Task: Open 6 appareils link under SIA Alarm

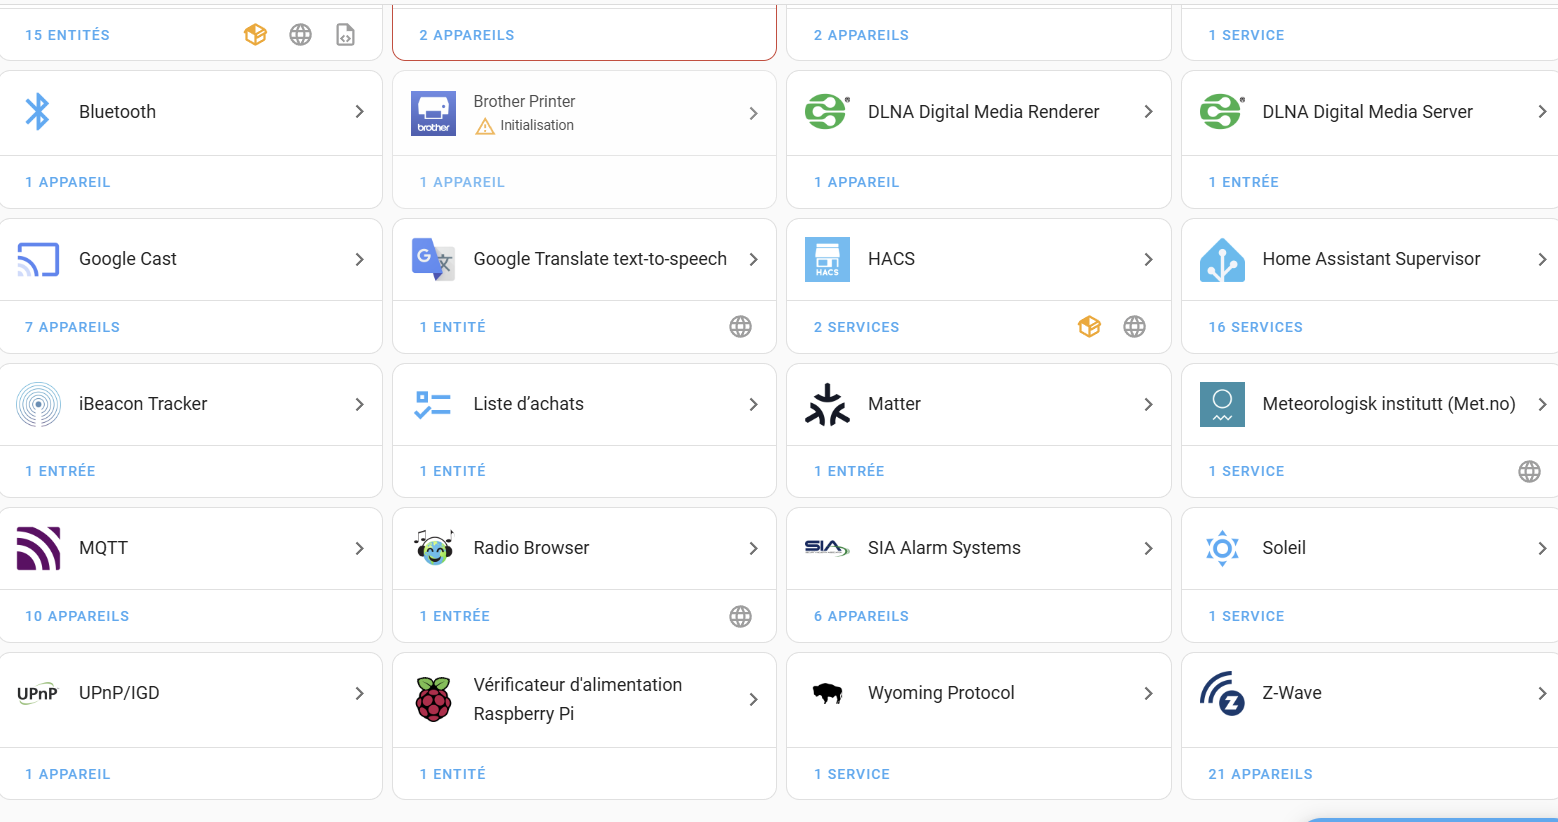Action: [861, 616]
